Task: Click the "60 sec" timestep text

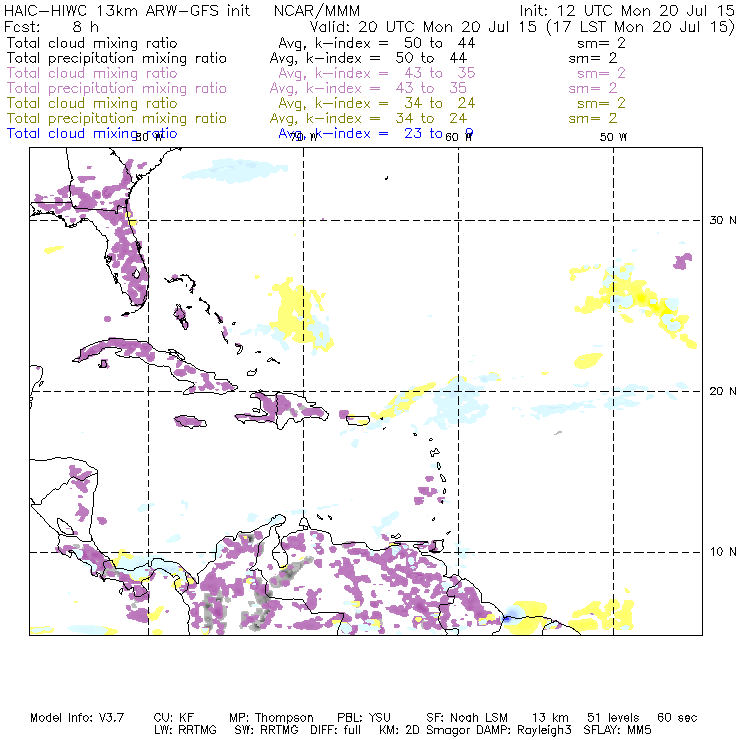Action: (x=677, y=718)
